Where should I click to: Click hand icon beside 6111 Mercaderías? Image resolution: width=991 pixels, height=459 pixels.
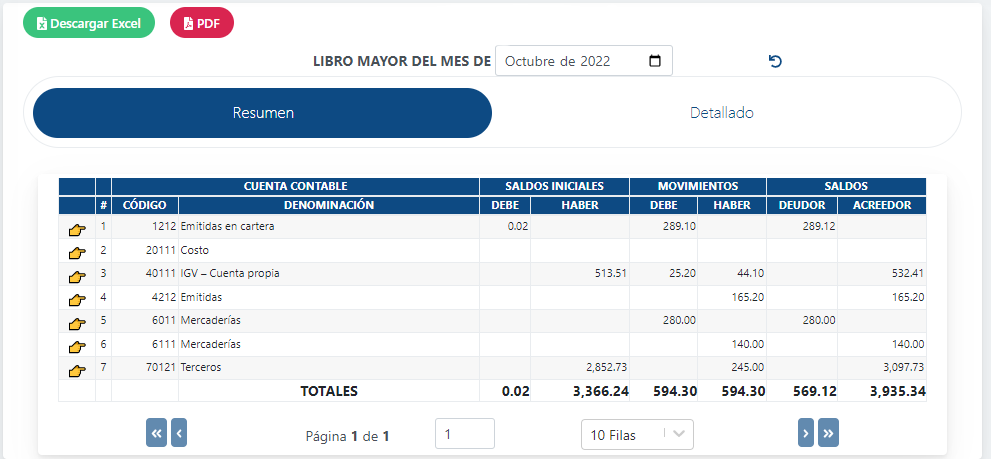point(76,346)
